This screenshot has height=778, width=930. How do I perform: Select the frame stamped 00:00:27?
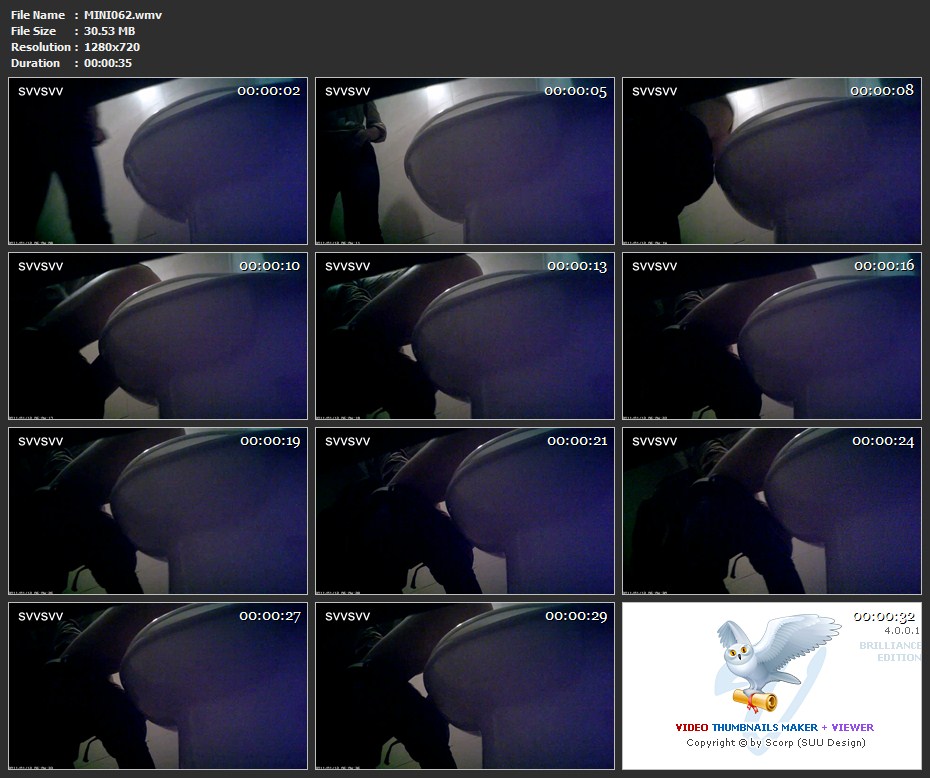(158, 686)
